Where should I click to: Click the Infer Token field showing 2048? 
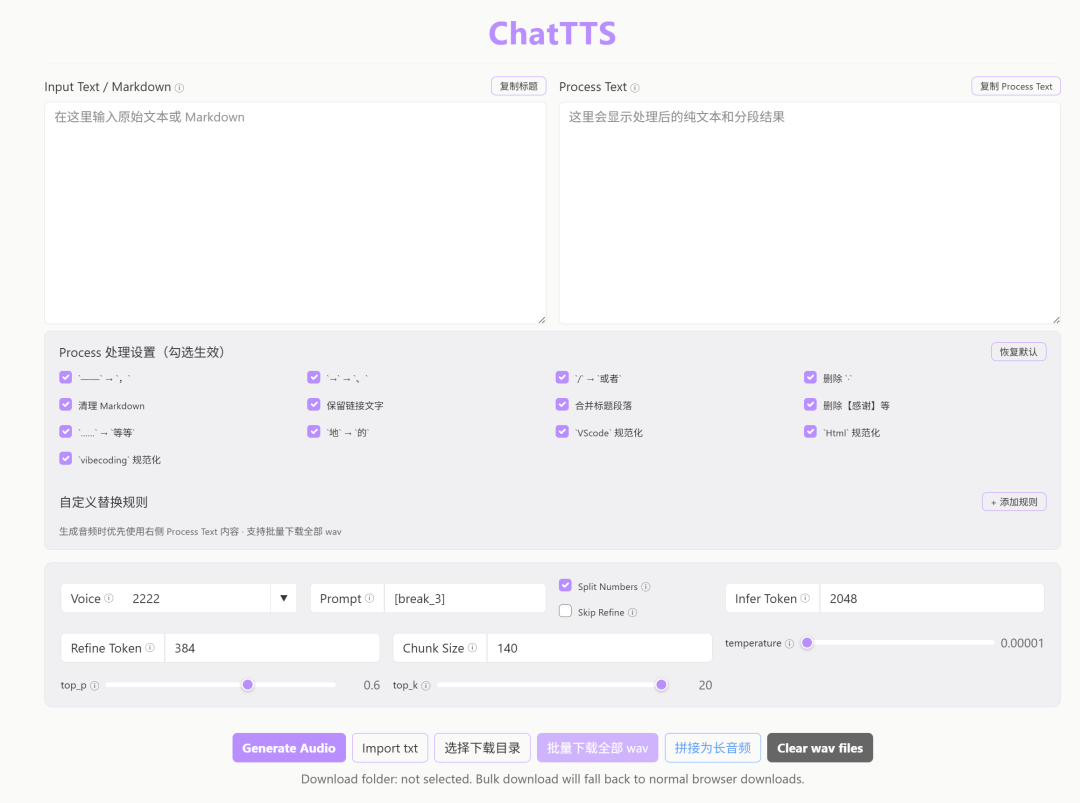[x=932, y=598]
